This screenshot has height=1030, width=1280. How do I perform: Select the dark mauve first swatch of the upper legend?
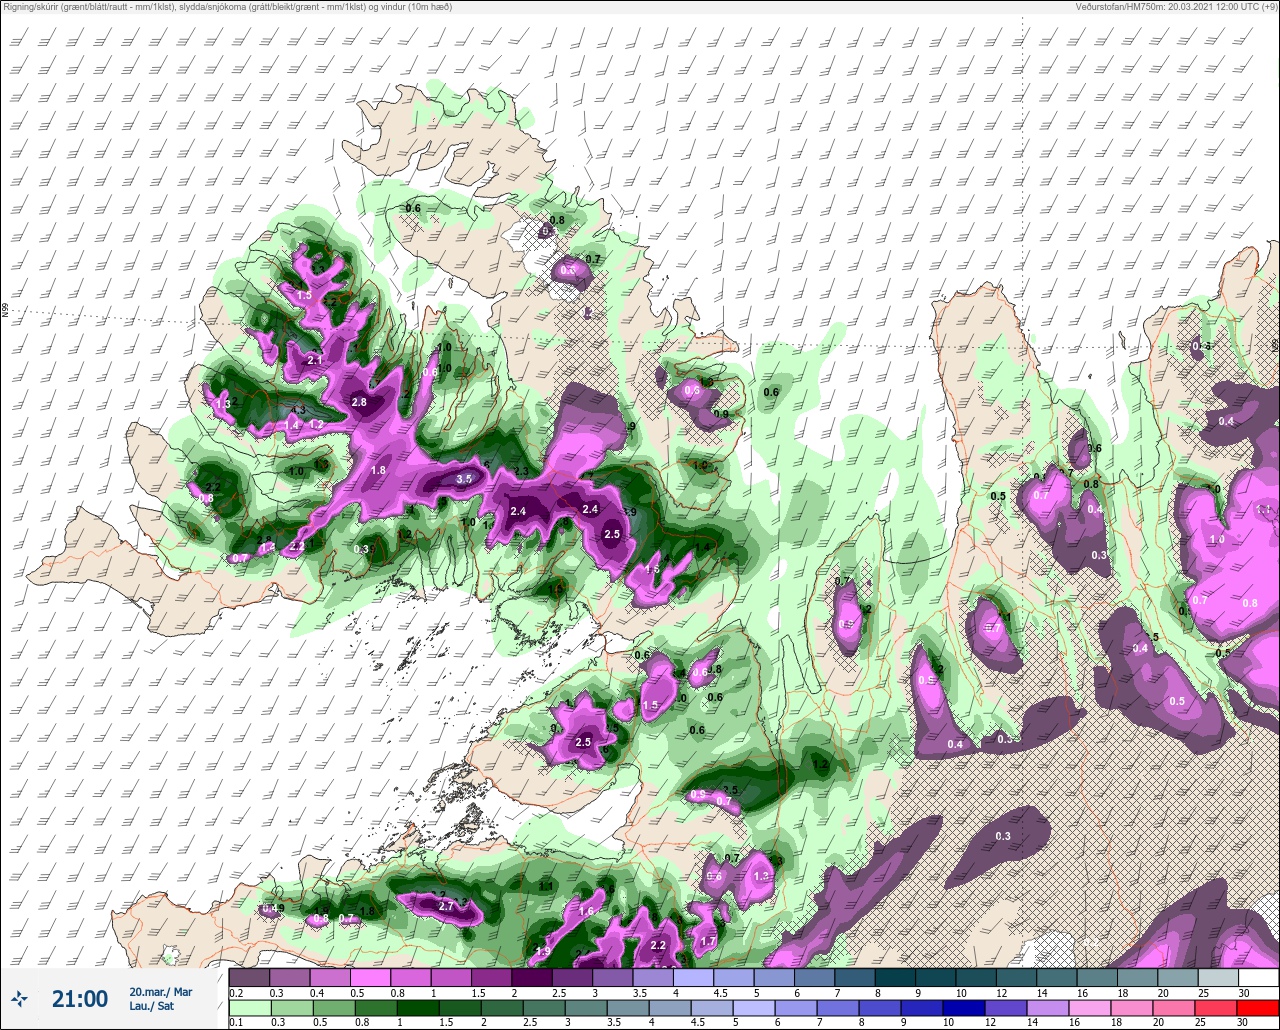[249, 977]
